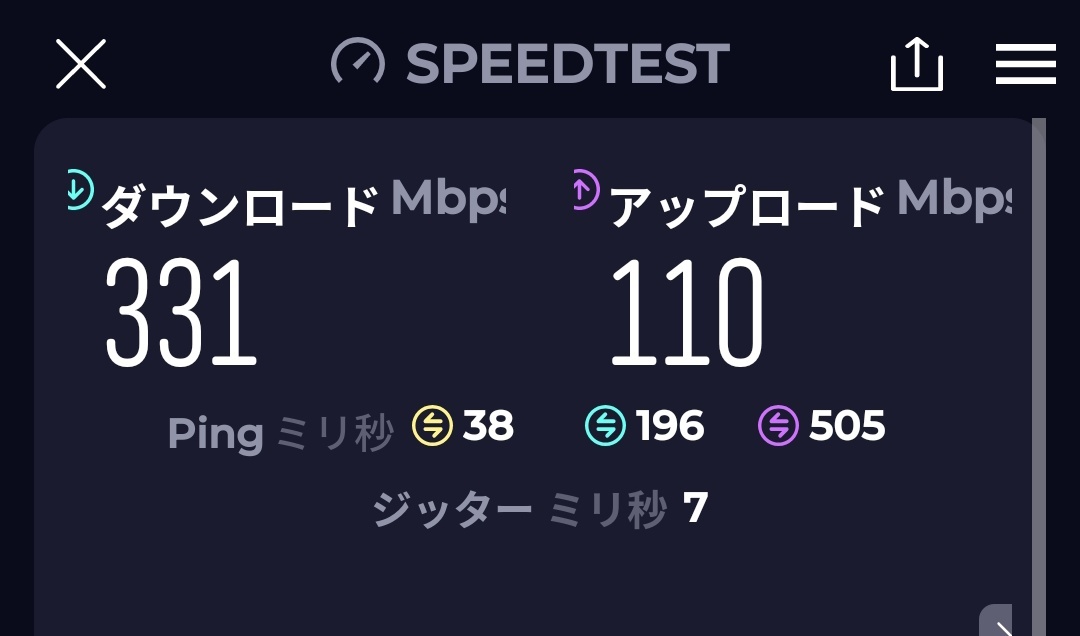This screenshot has width=1080, height=636.
Task: Select the ダウンロード label
Action: click(239, 206)
